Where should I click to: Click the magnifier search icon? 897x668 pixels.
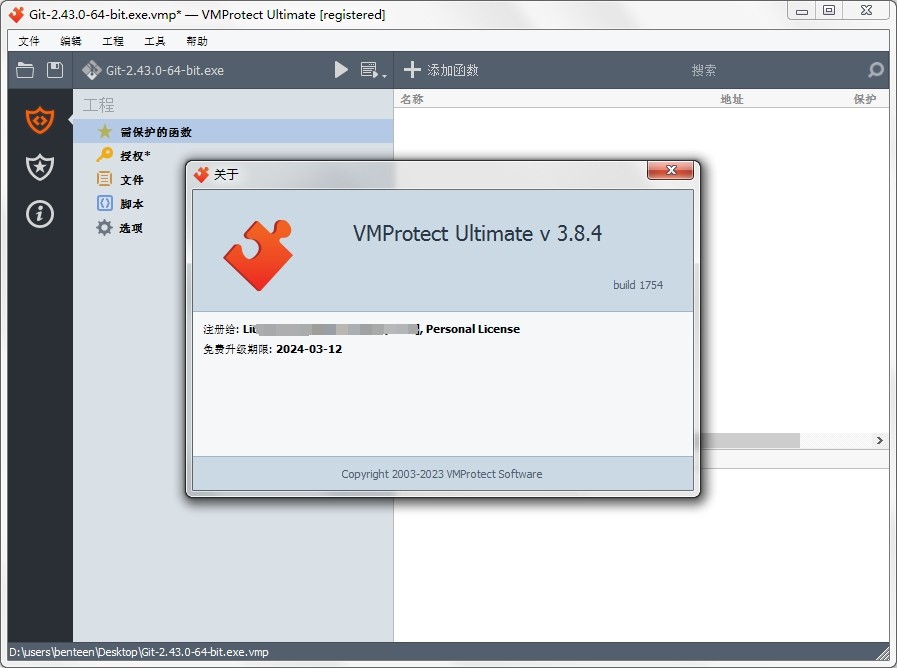pyautogui.click(x=876, y=70)
